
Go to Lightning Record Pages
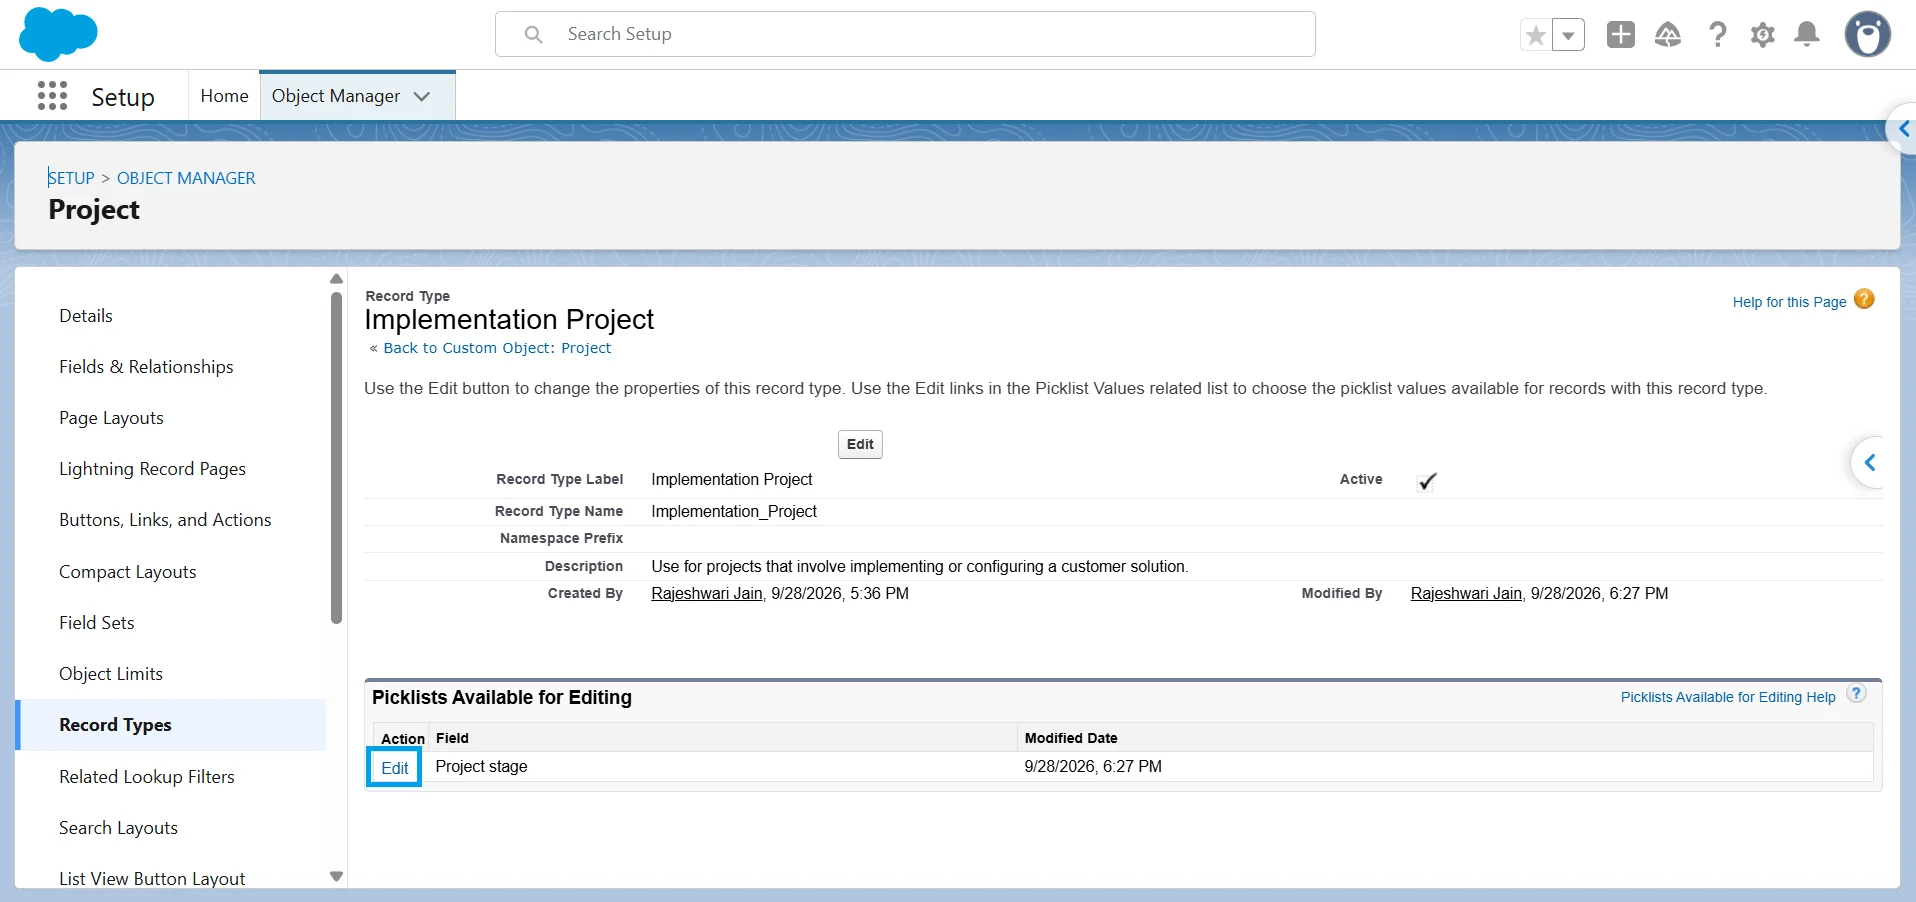point(152,469)
